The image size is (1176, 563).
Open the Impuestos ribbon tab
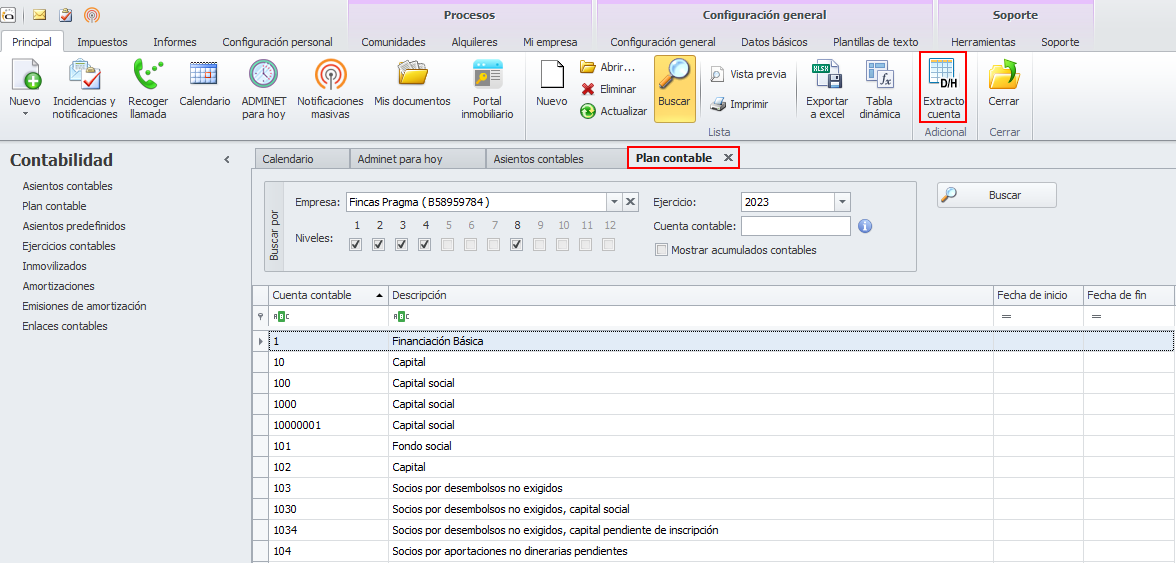pyautogui.click(x=102, y=42)
